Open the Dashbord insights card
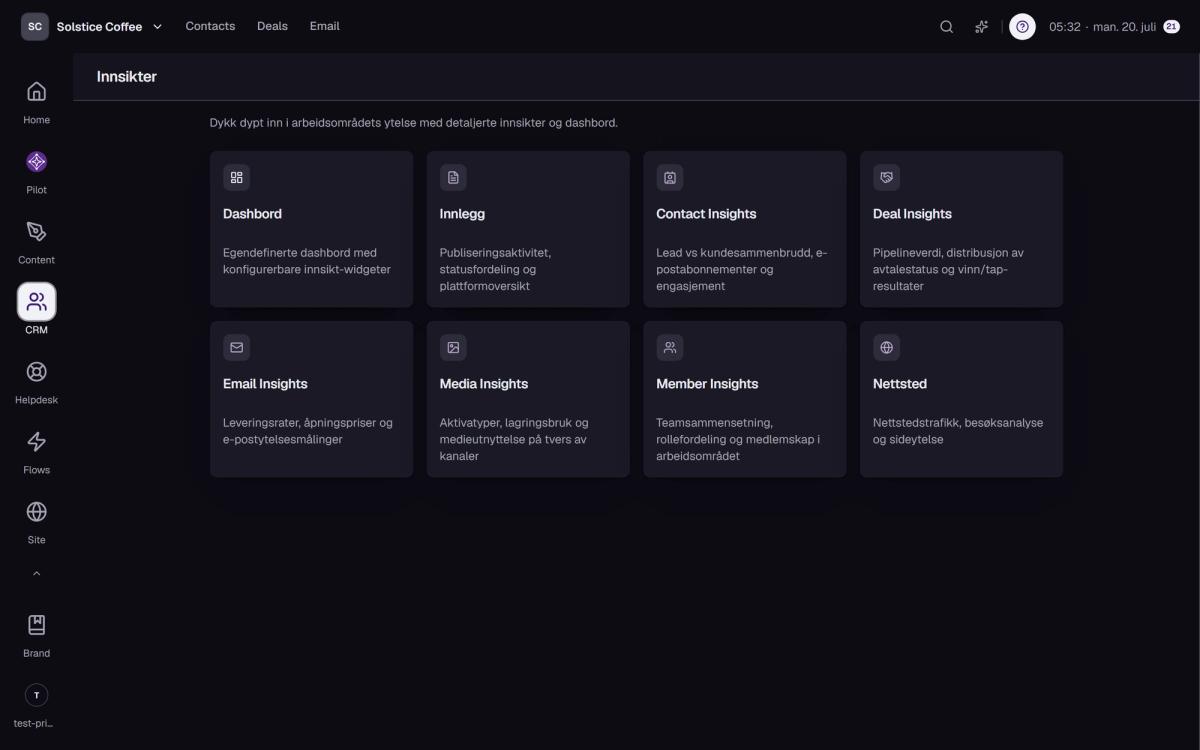The height and width of the screenshot is (750, 1200). tap(311, 229)
